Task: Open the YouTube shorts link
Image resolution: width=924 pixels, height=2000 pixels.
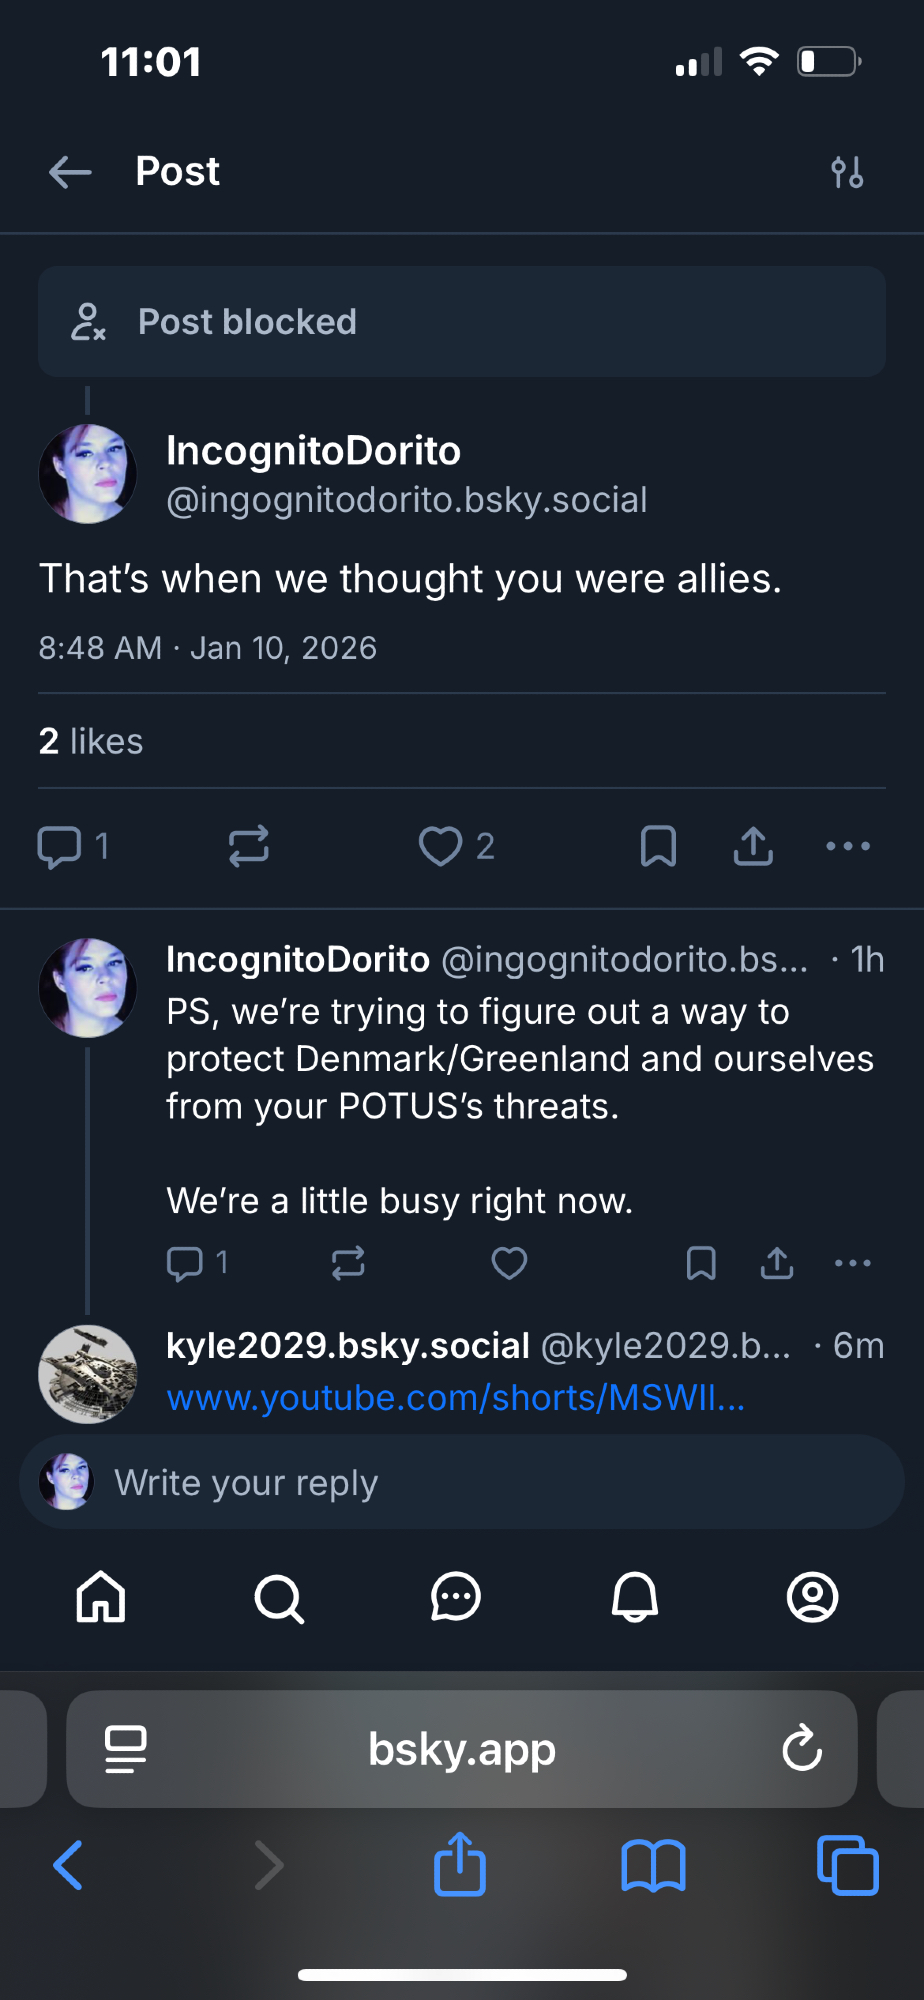Action: (455, 1397)
